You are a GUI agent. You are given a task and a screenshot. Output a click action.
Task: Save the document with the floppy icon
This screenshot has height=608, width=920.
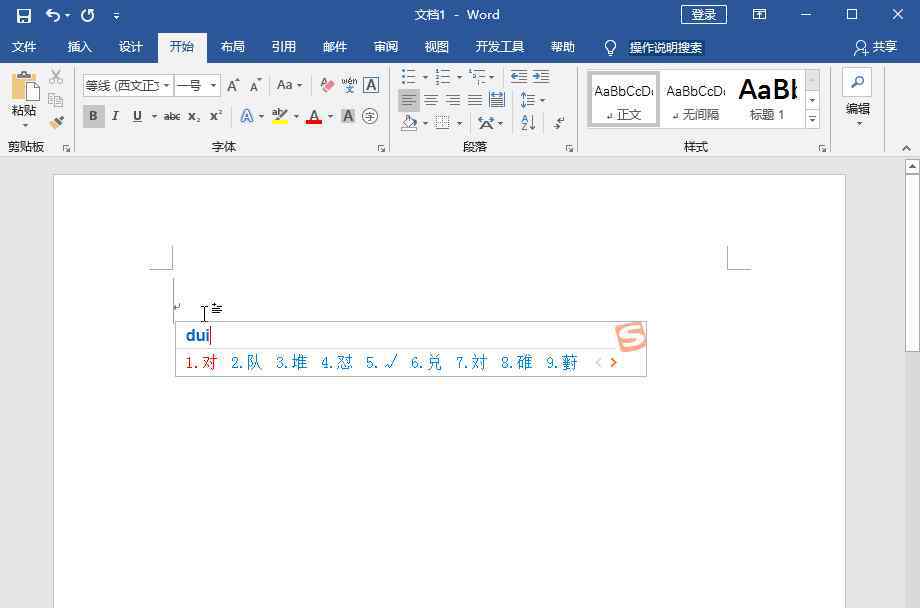point(23,15)
